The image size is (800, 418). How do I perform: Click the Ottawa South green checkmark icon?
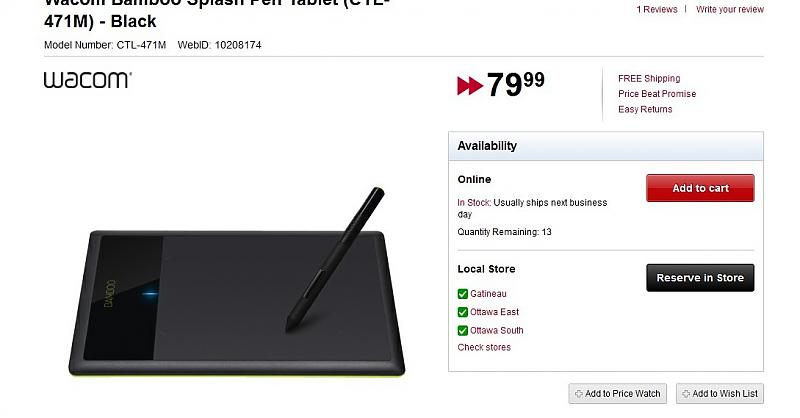(463, 331)
